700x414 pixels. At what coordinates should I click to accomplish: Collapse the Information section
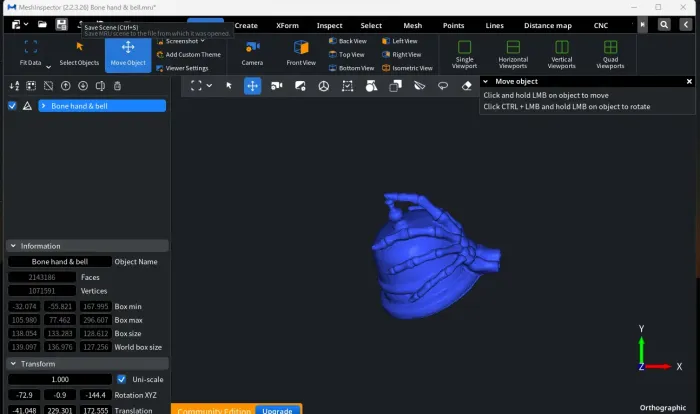(x=13, y=246)
